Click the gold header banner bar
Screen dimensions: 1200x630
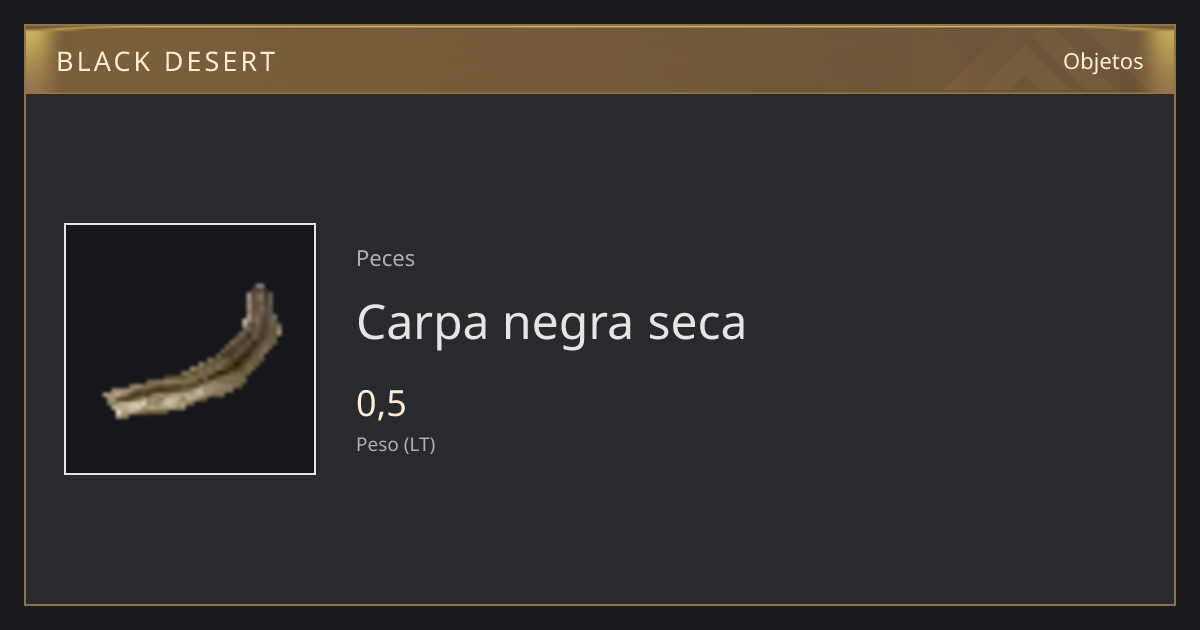coord(600,60)
